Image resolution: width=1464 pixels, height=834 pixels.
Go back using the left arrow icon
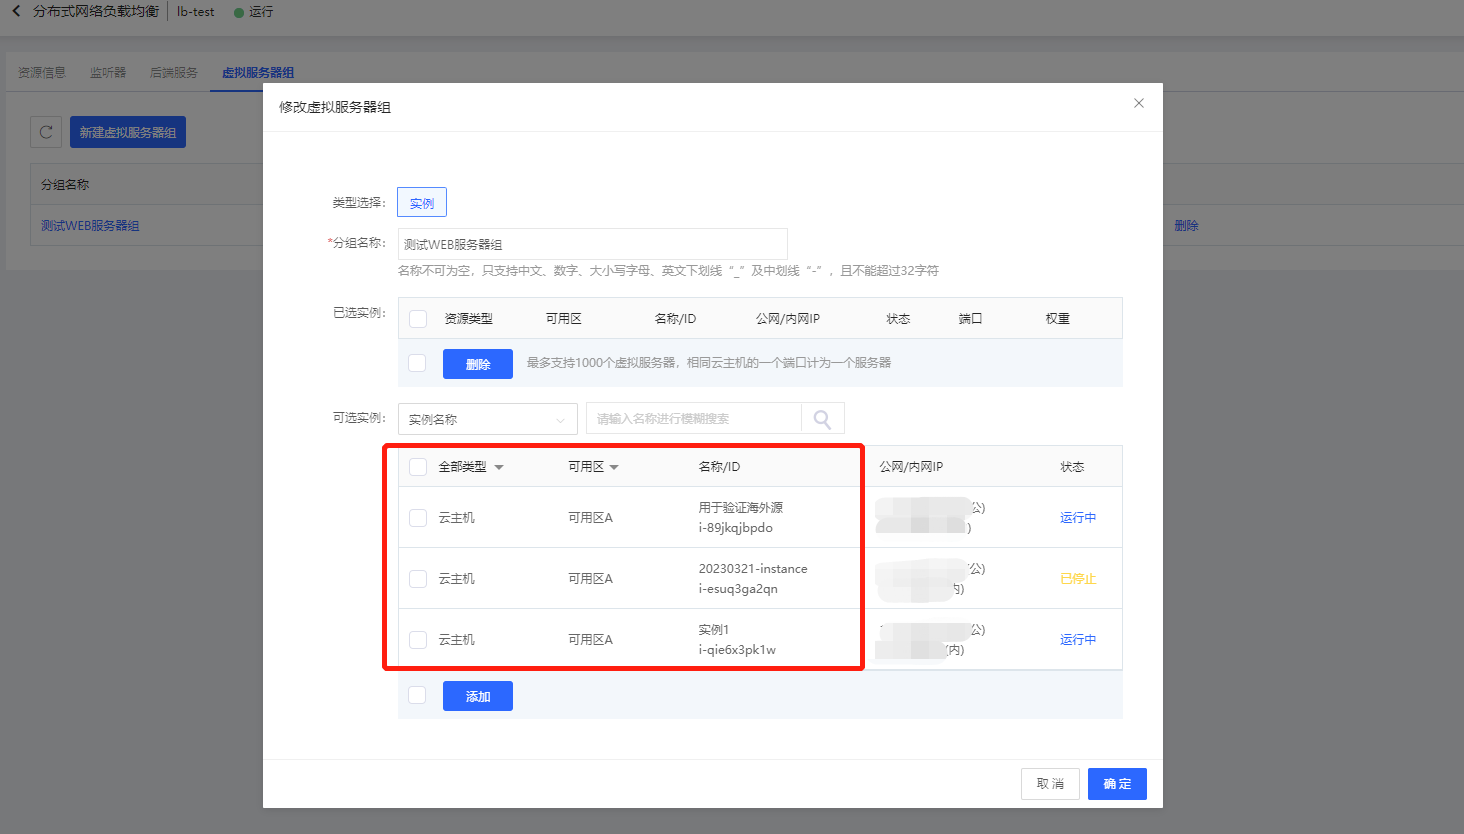pos(16,11)
